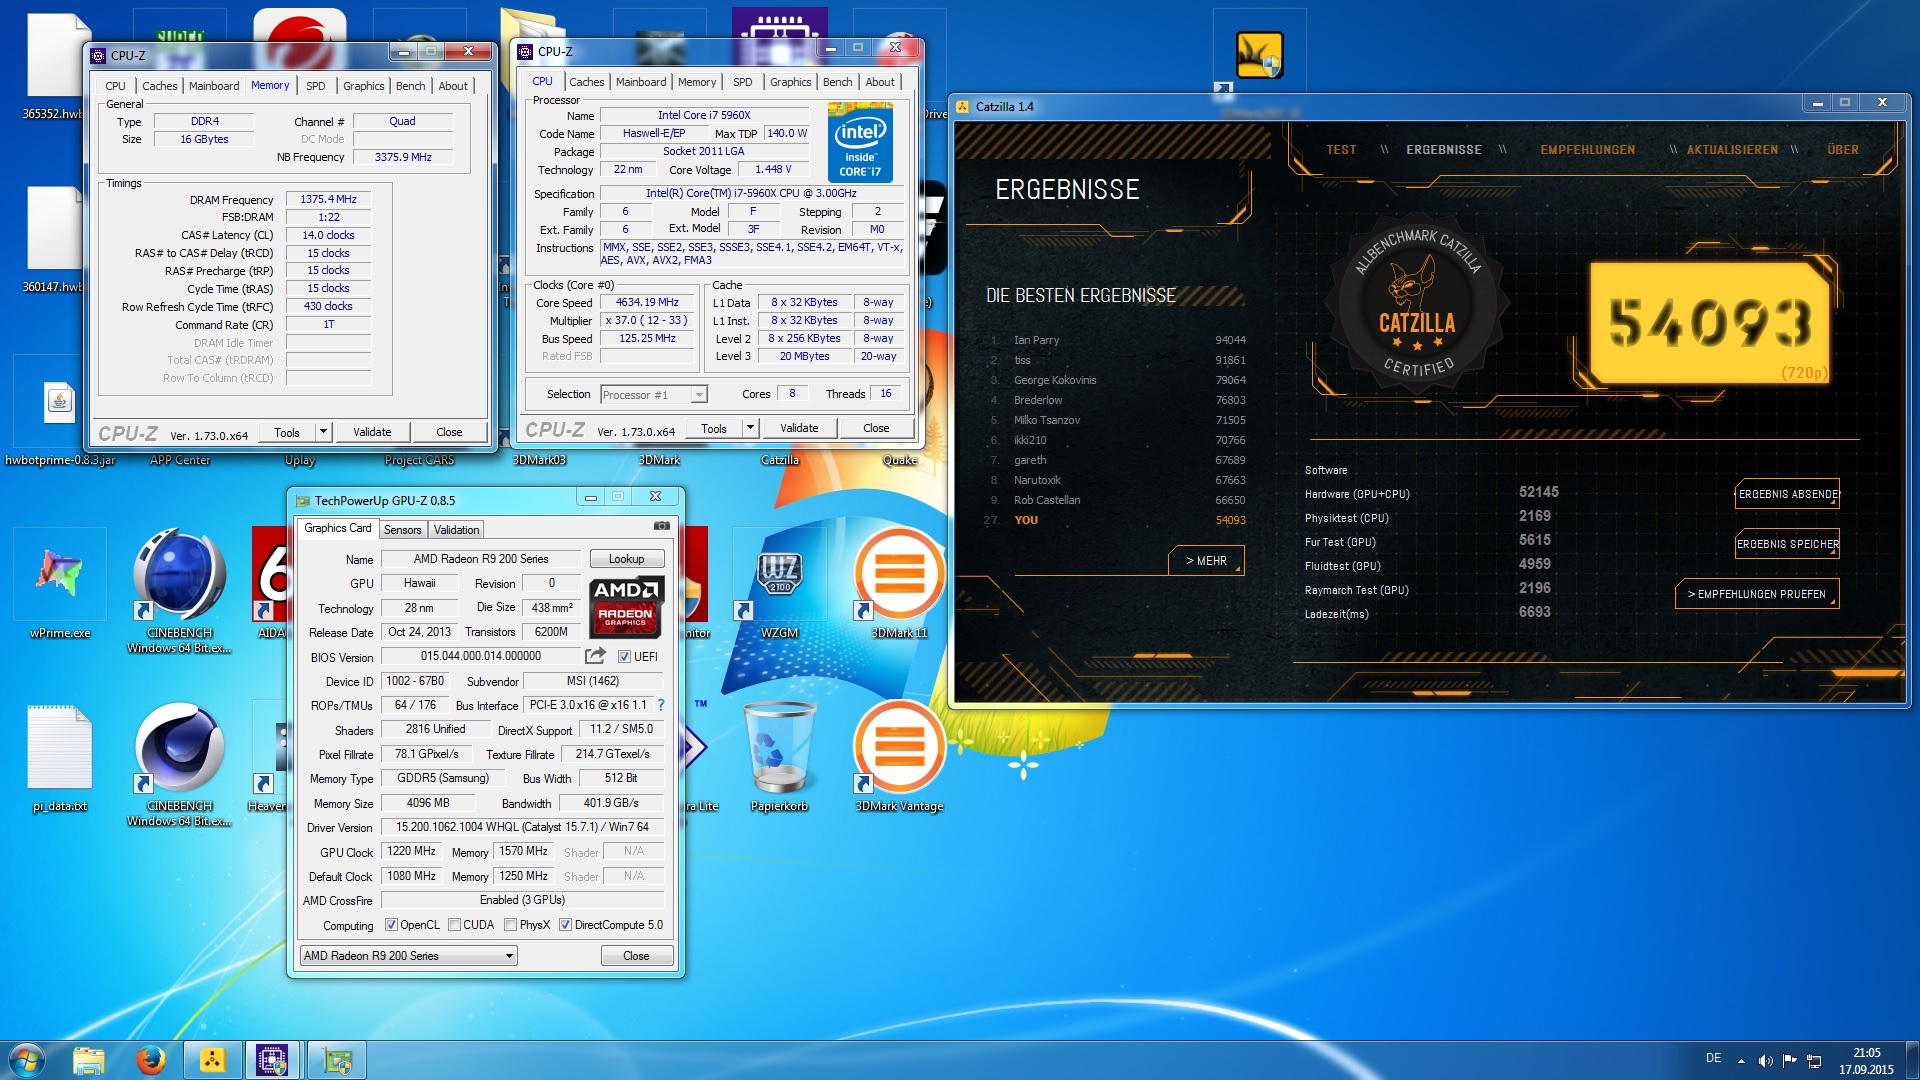Click the Action Center flag tray icon
The image size is (1920, 1080).
[1789, 1060]
